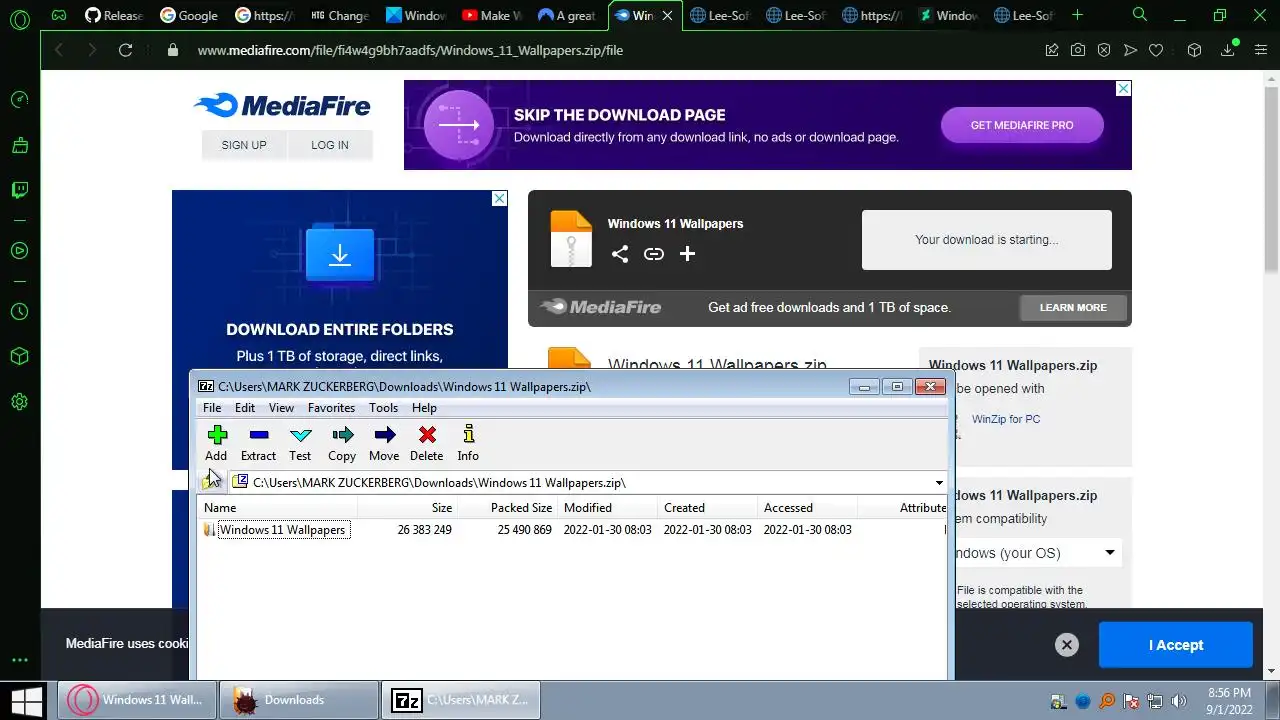Click the WinZip for PC link
This screenshot has width=1280, height=720.
point(1006,419)
